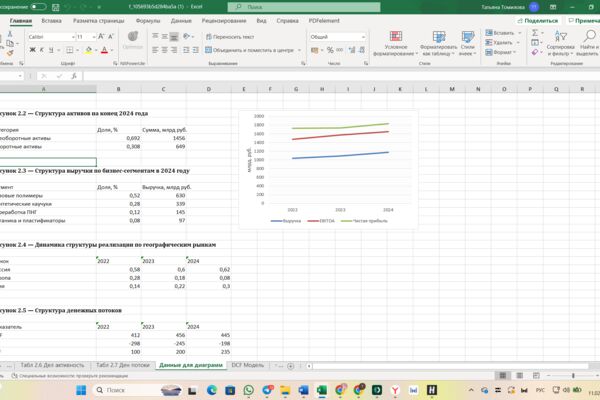This screenshot has height=400, width=600.
Task: Add a new sheet with plus button
Action: click(x=290, y=366)
